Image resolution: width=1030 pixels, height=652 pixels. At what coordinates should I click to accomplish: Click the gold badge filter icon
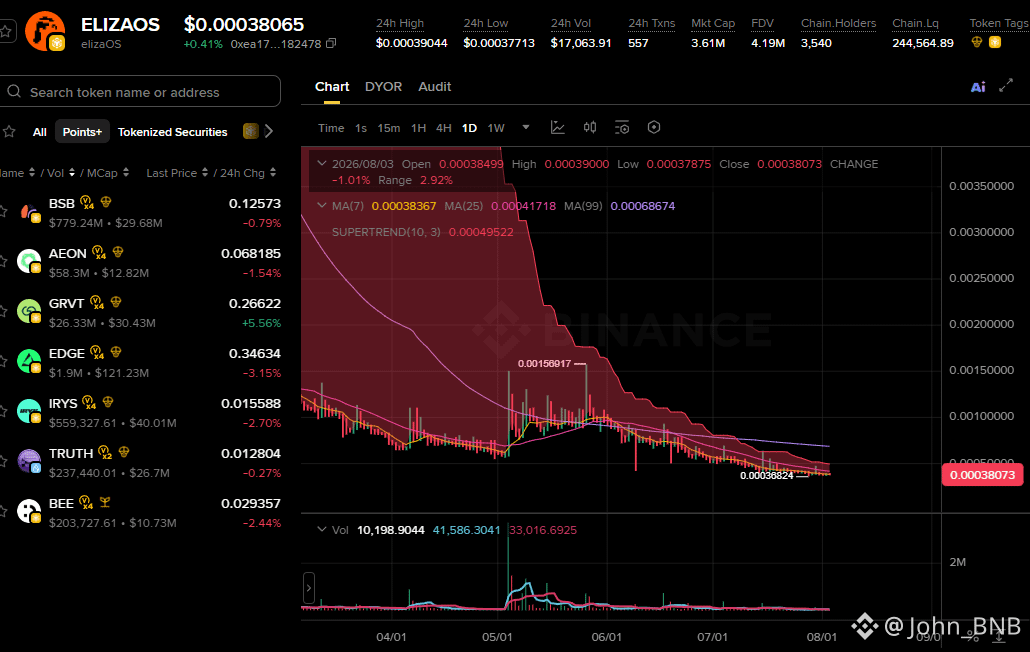tap(250, 131)
